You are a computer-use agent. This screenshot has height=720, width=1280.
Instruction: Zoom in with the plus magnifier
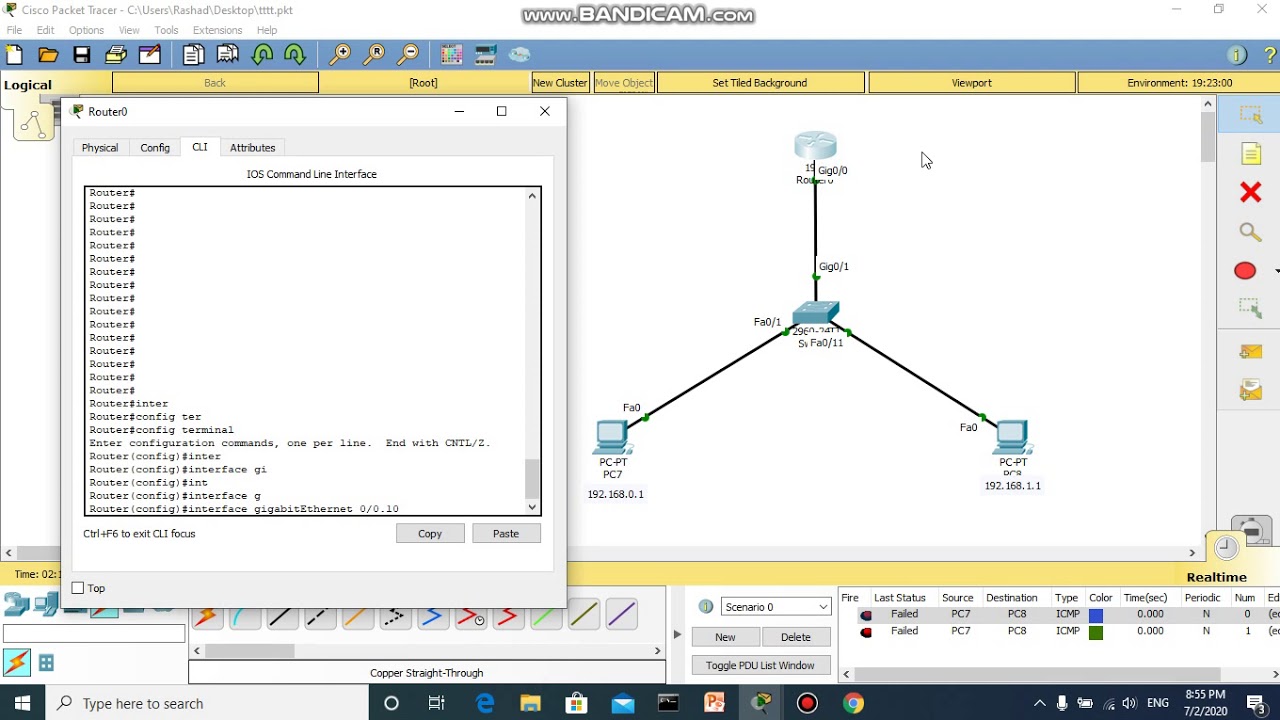(x=340, y=55)
